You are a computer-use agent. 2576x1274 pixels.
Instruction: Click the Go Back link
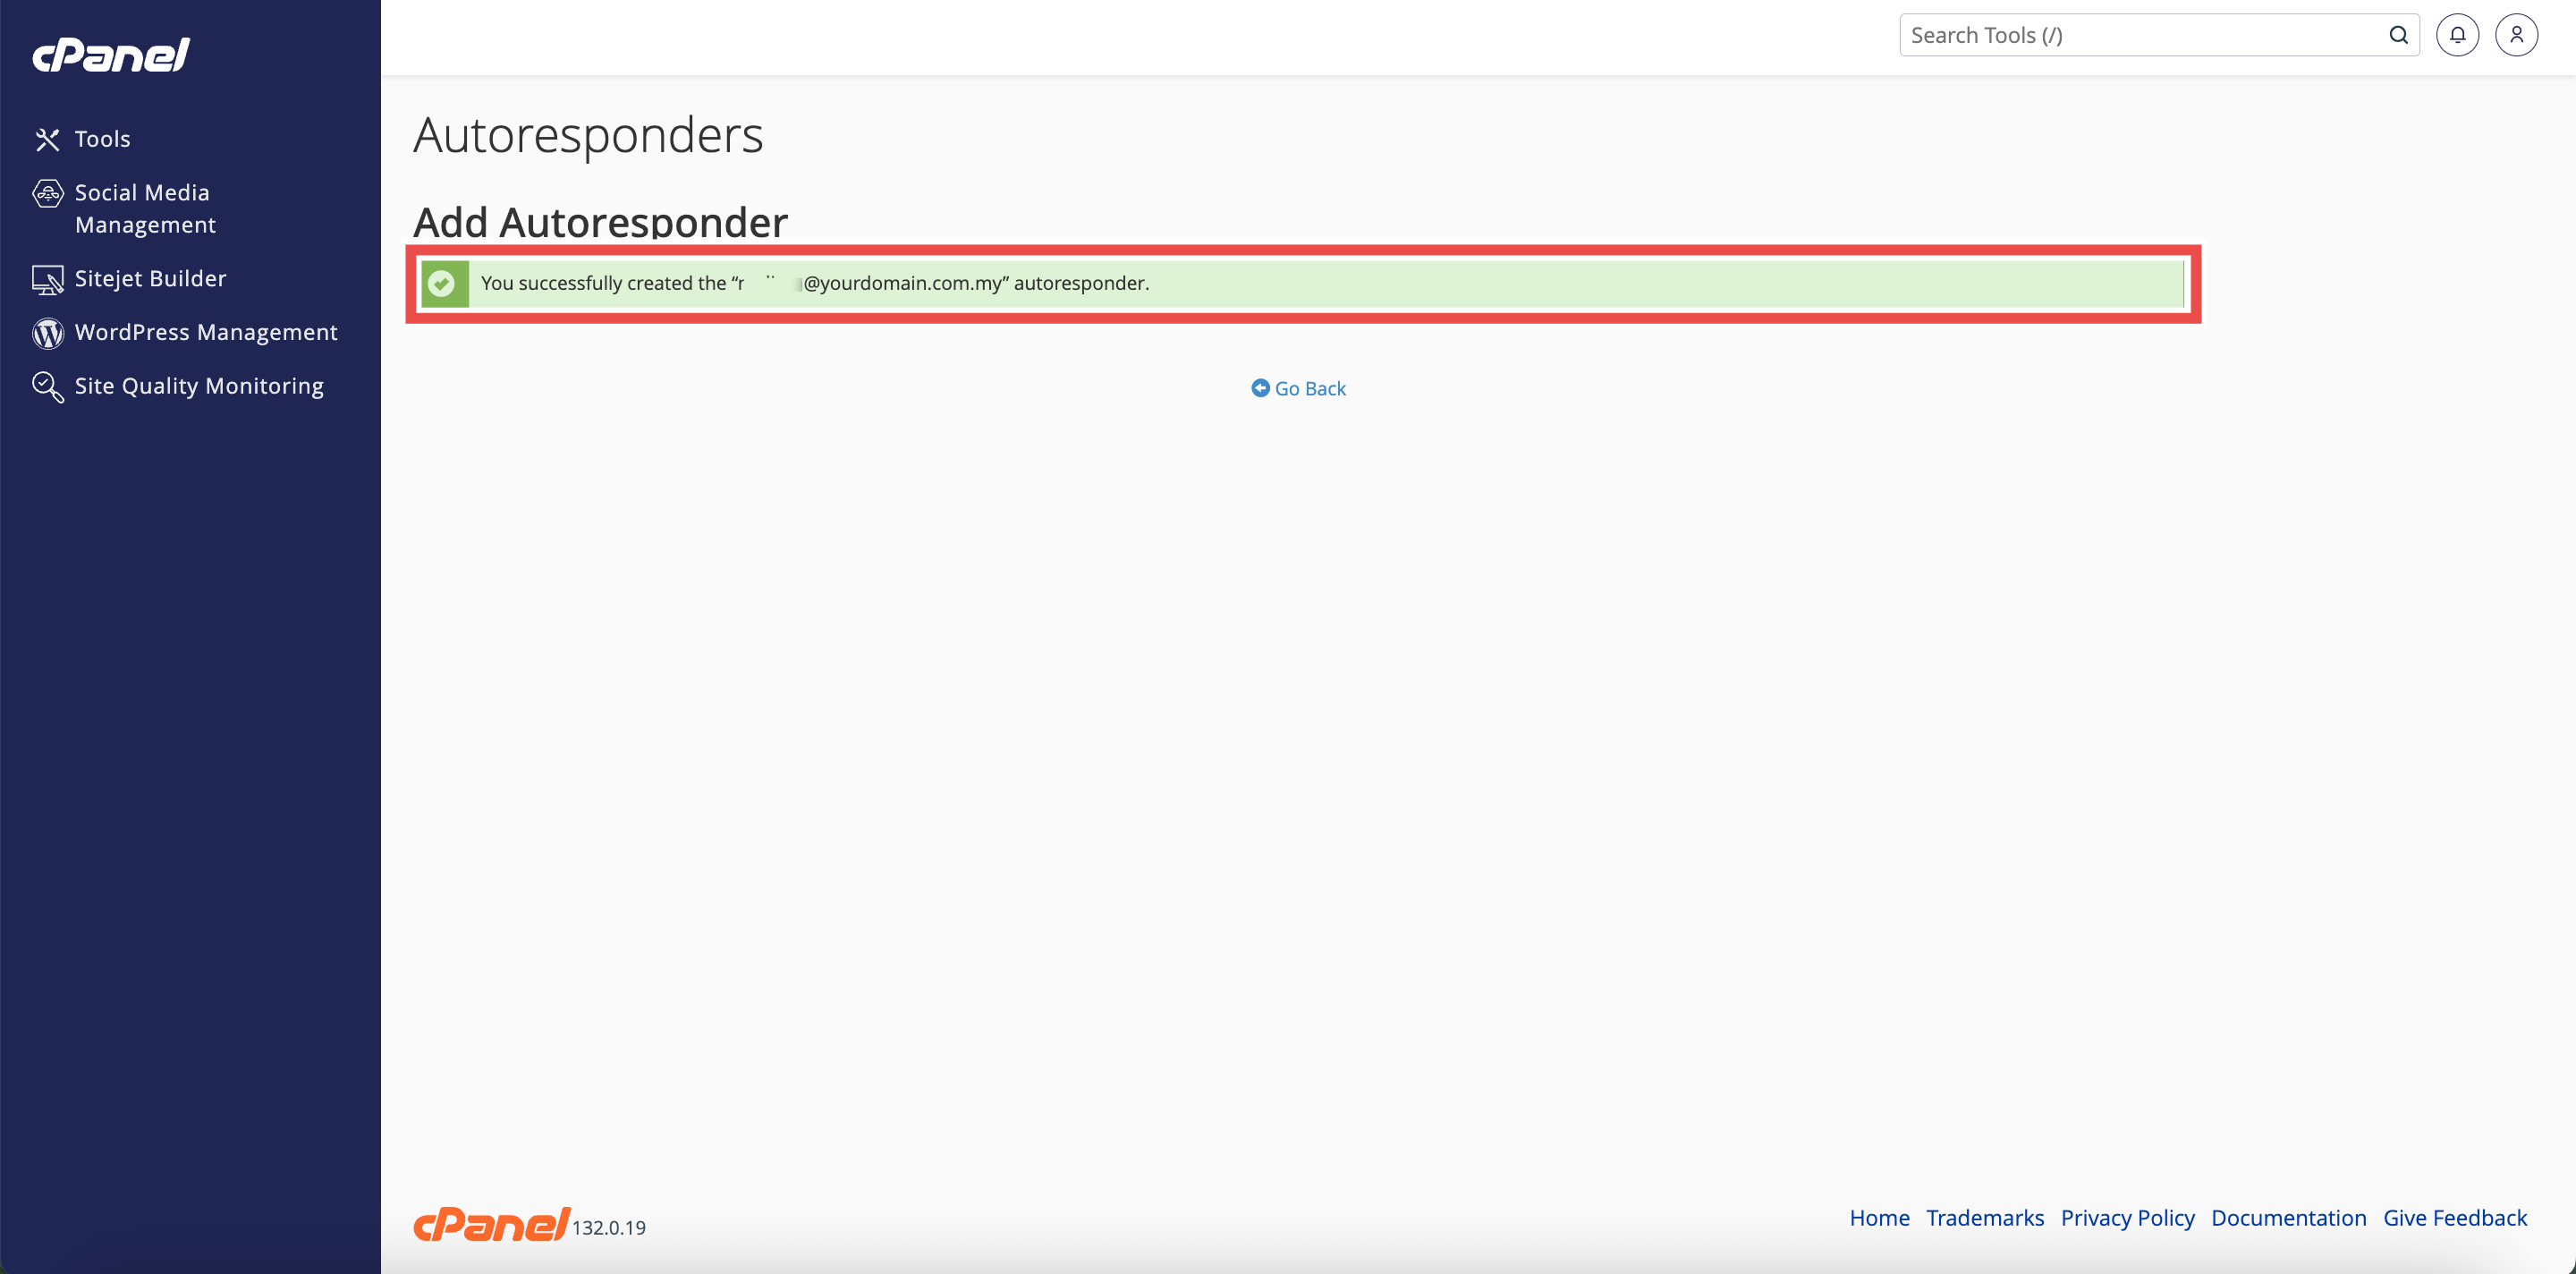(1309, 388)
